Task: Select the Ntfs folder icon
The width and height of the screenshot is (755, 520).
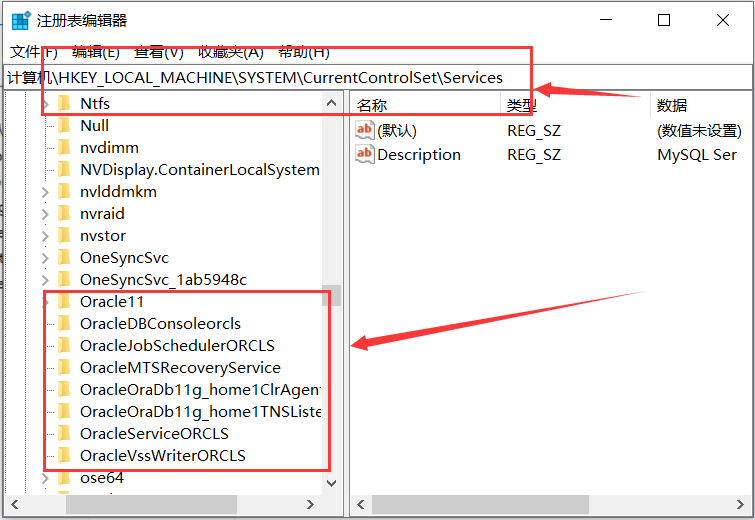Action: (x=64, y=104)
